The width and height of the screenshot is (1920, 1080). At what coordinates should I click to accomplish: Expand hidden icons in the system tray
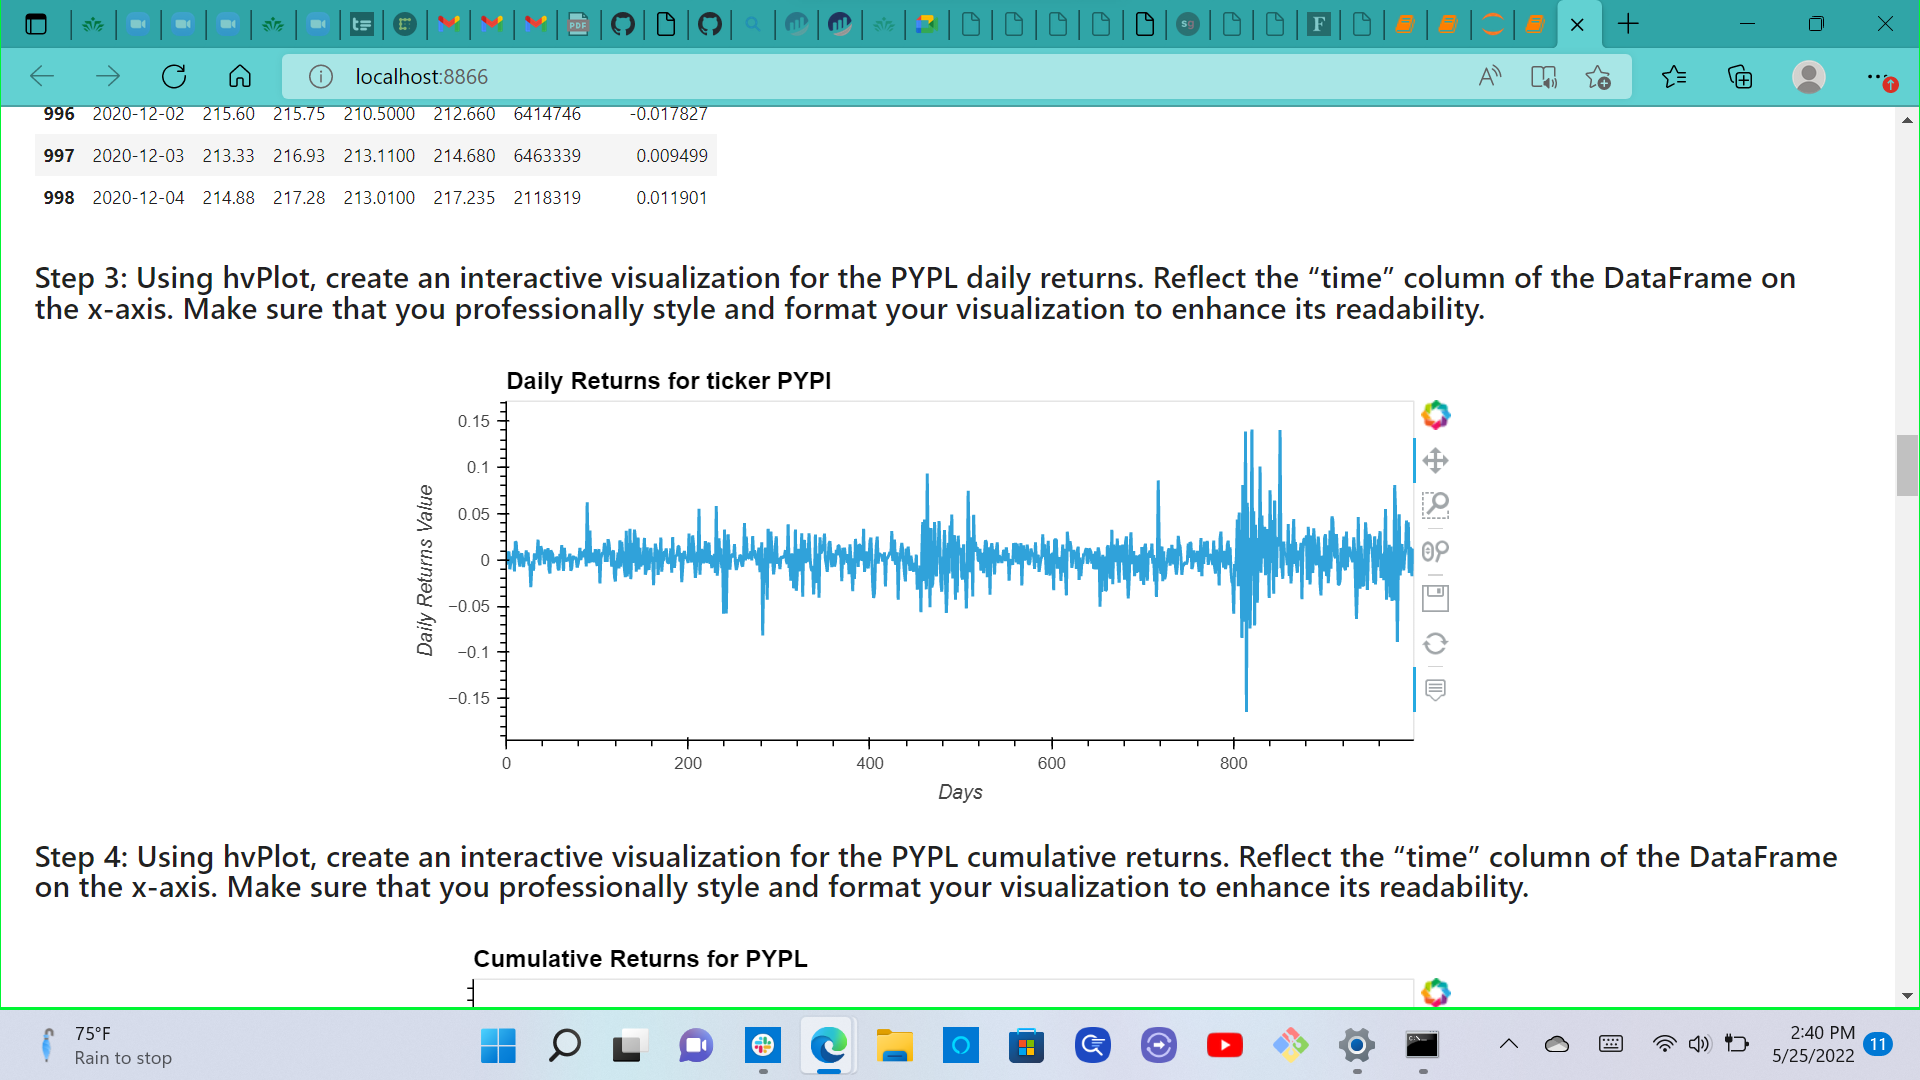1510,1044
